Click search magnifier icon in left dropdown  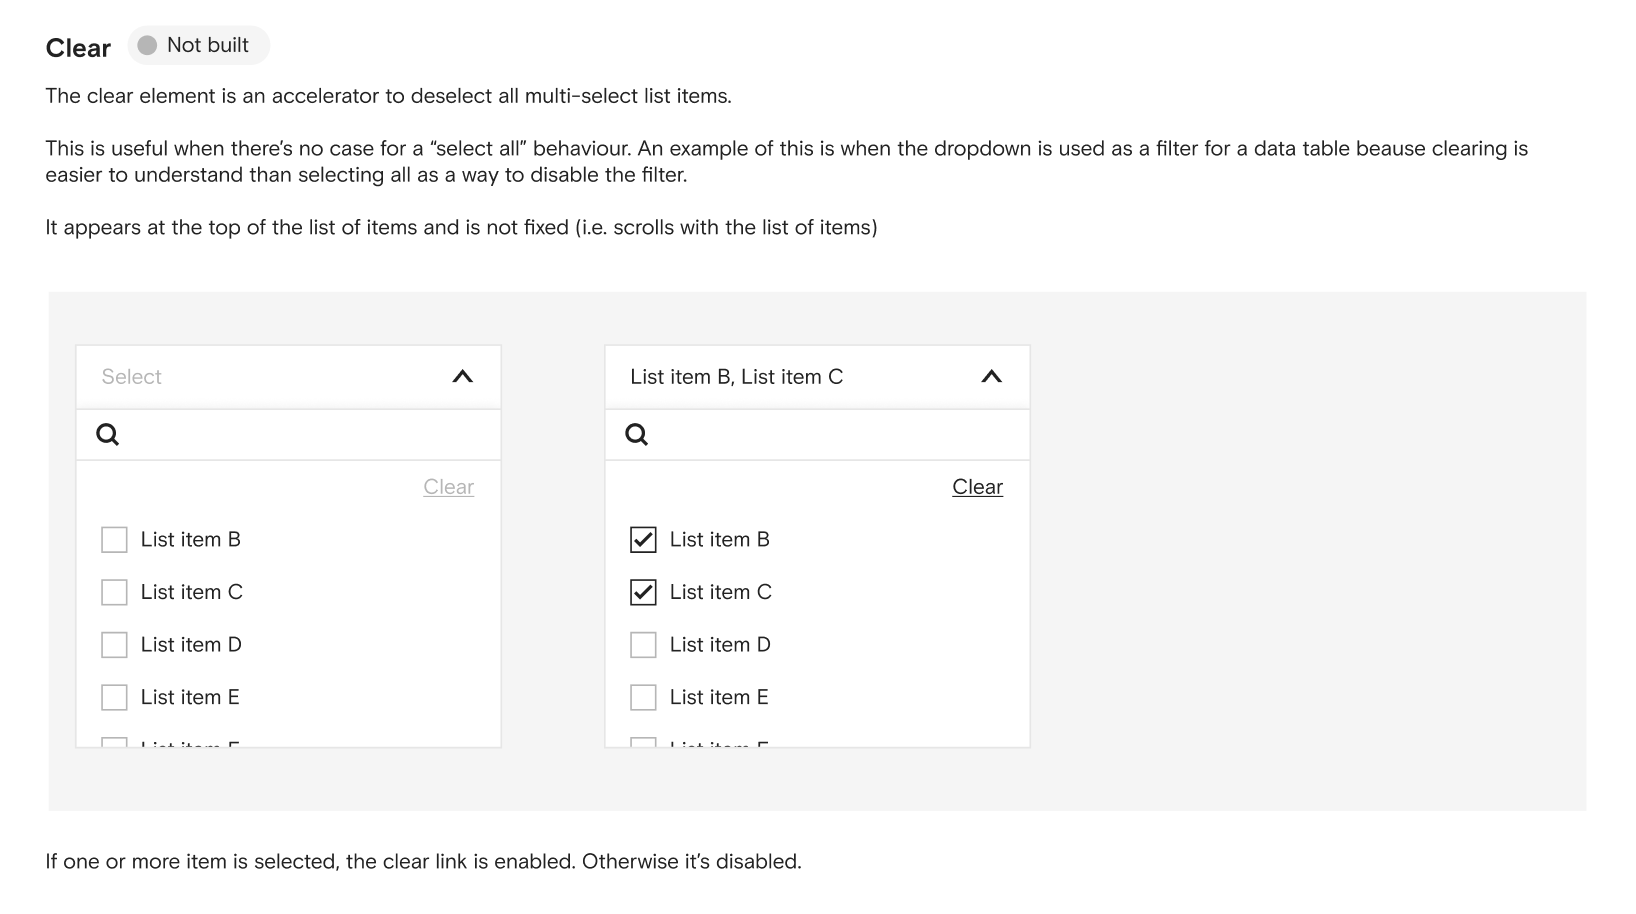(108, 434)
